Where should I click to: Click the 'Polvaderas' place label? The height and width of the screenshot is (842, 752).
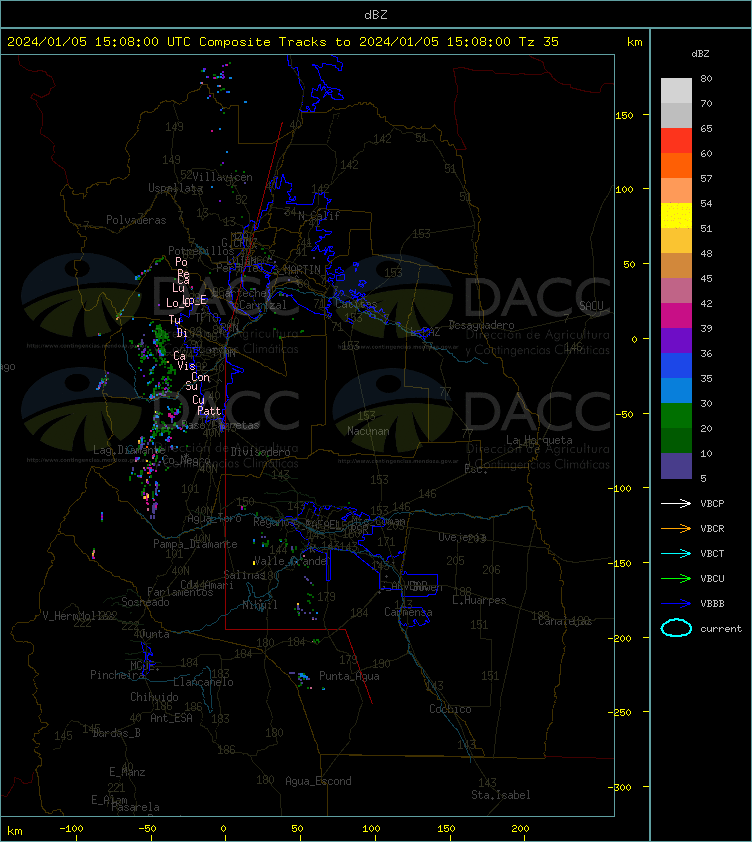(x=136, y=220)
